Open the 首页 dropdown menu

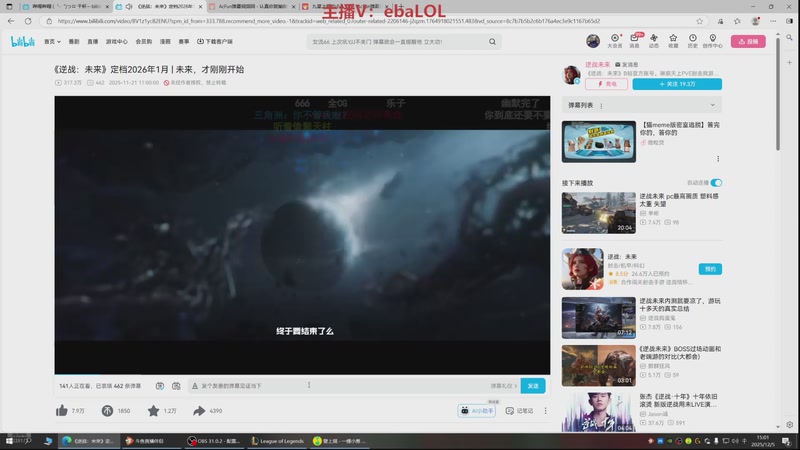(52, 41)
